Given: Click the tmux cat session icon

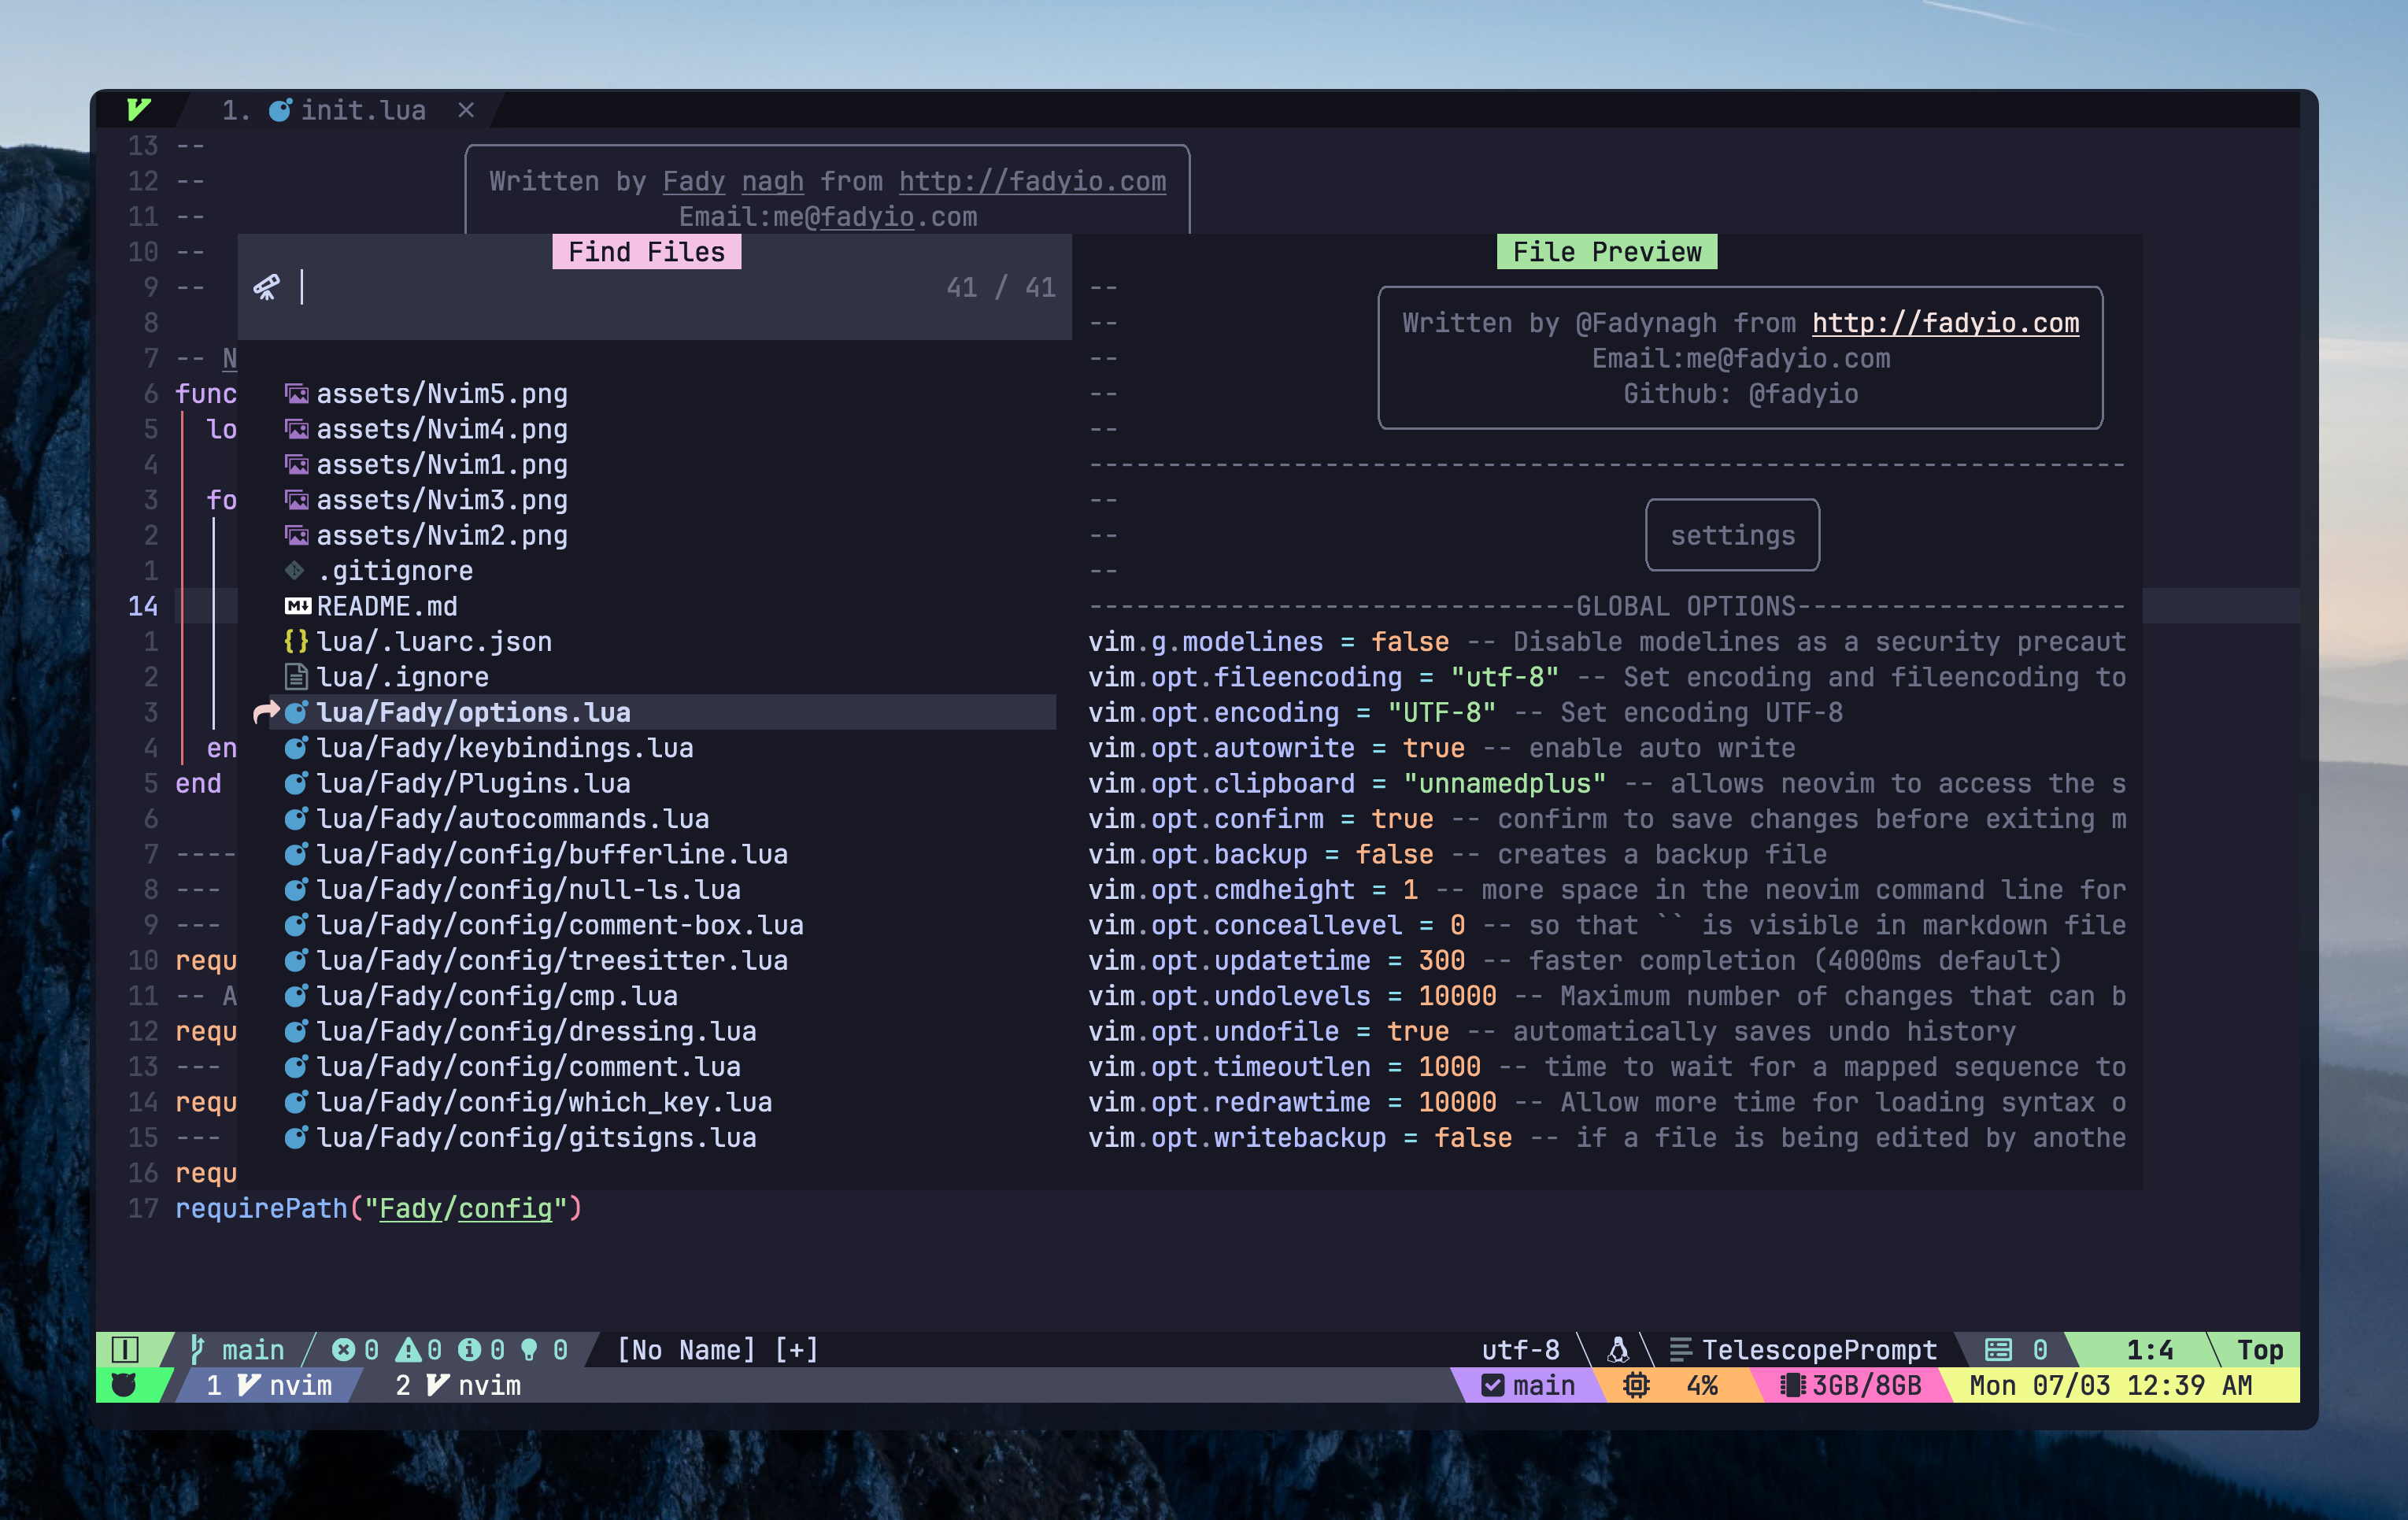Looking at the screenshot, I should coord(124,1385).
